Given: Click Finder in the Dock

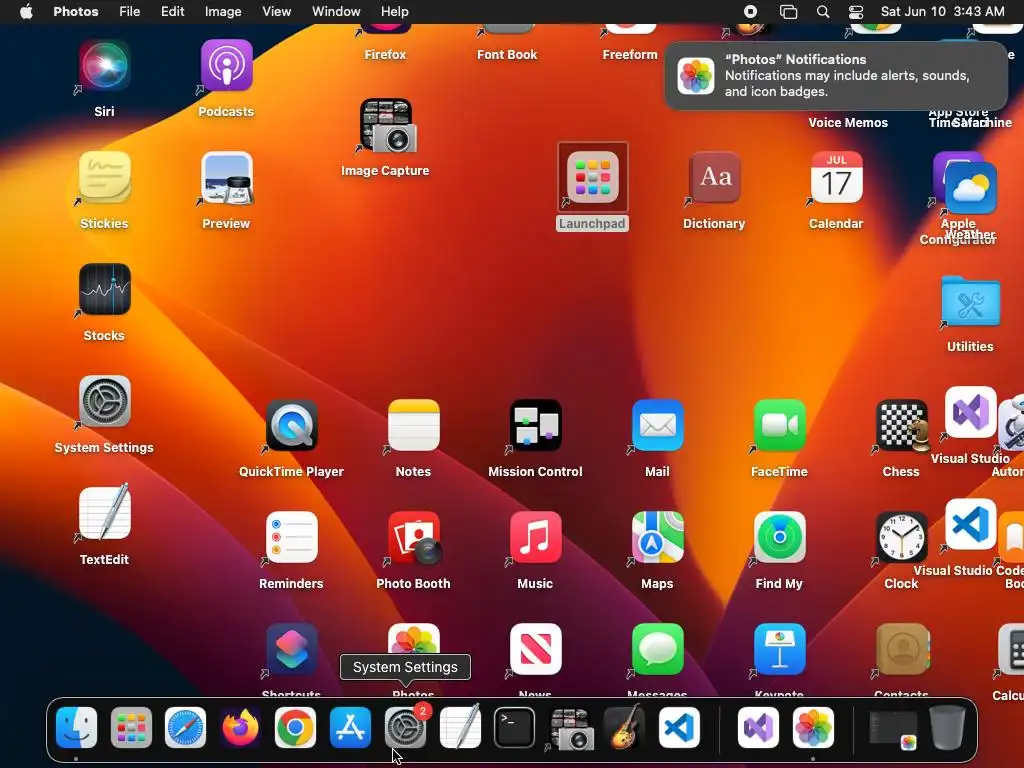Looking at the screenshot, I should 76,728.
